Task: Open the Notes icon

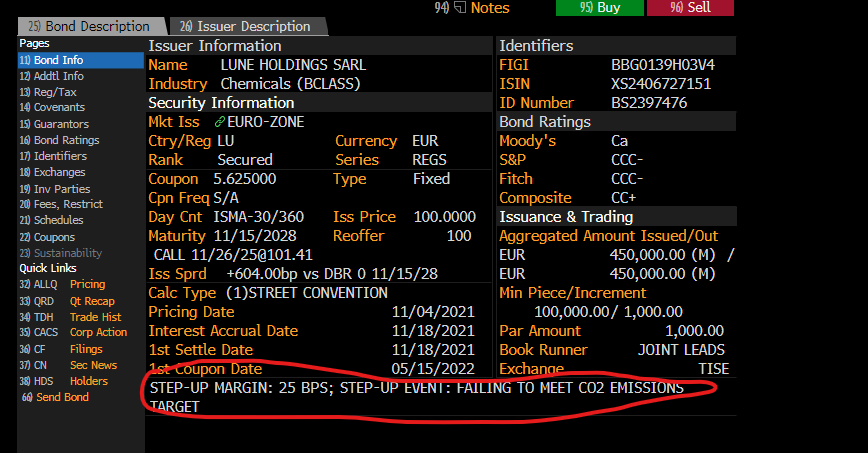Action: tap(460, 8)
